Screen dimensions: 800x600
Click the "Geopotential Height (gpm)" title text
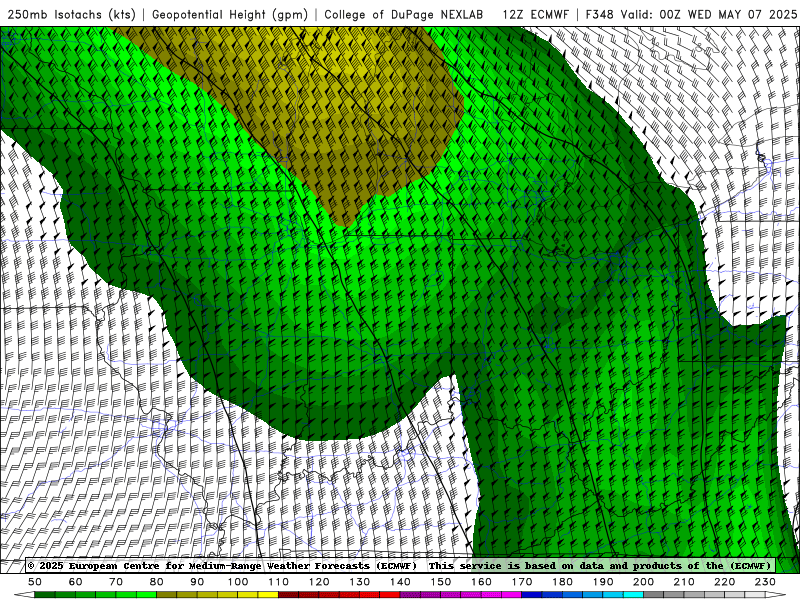click(x=230, y=15)
